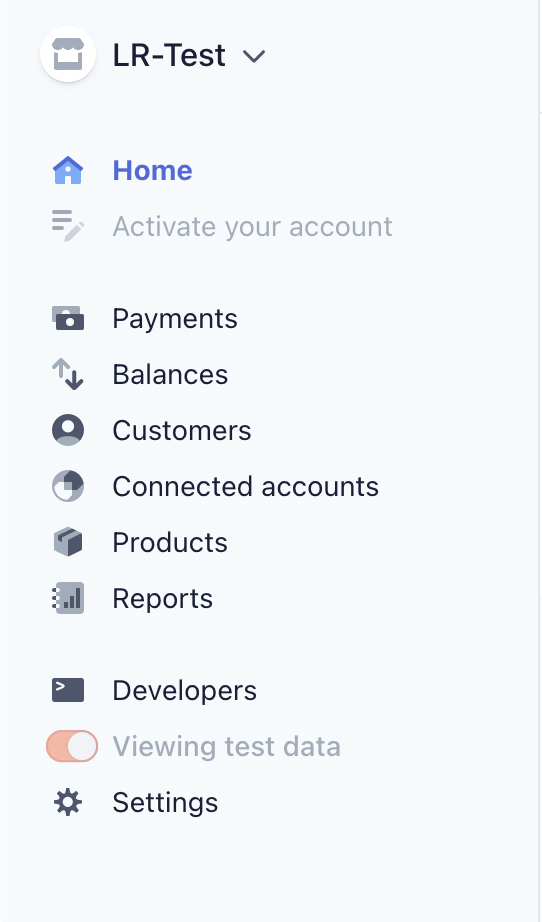This screenshot has height=922, width=542.
Task: Open the Reports chart notebook icon
Action: [x=68, y=598]
